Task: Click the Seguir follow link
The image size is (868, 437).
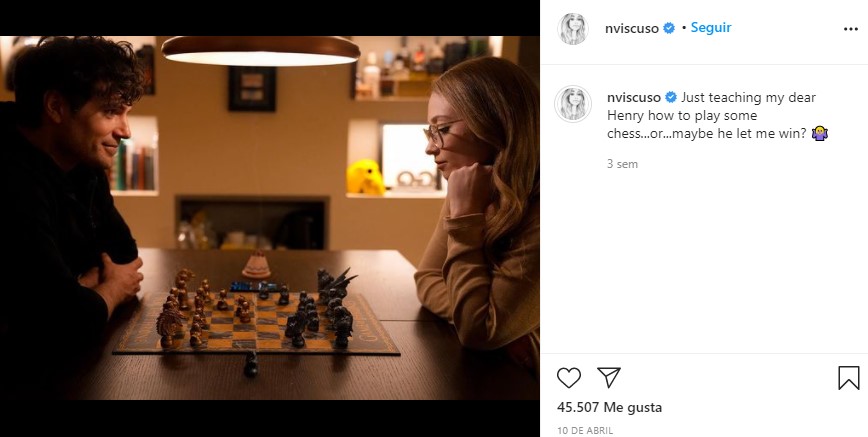Action: tap(711, 28)
